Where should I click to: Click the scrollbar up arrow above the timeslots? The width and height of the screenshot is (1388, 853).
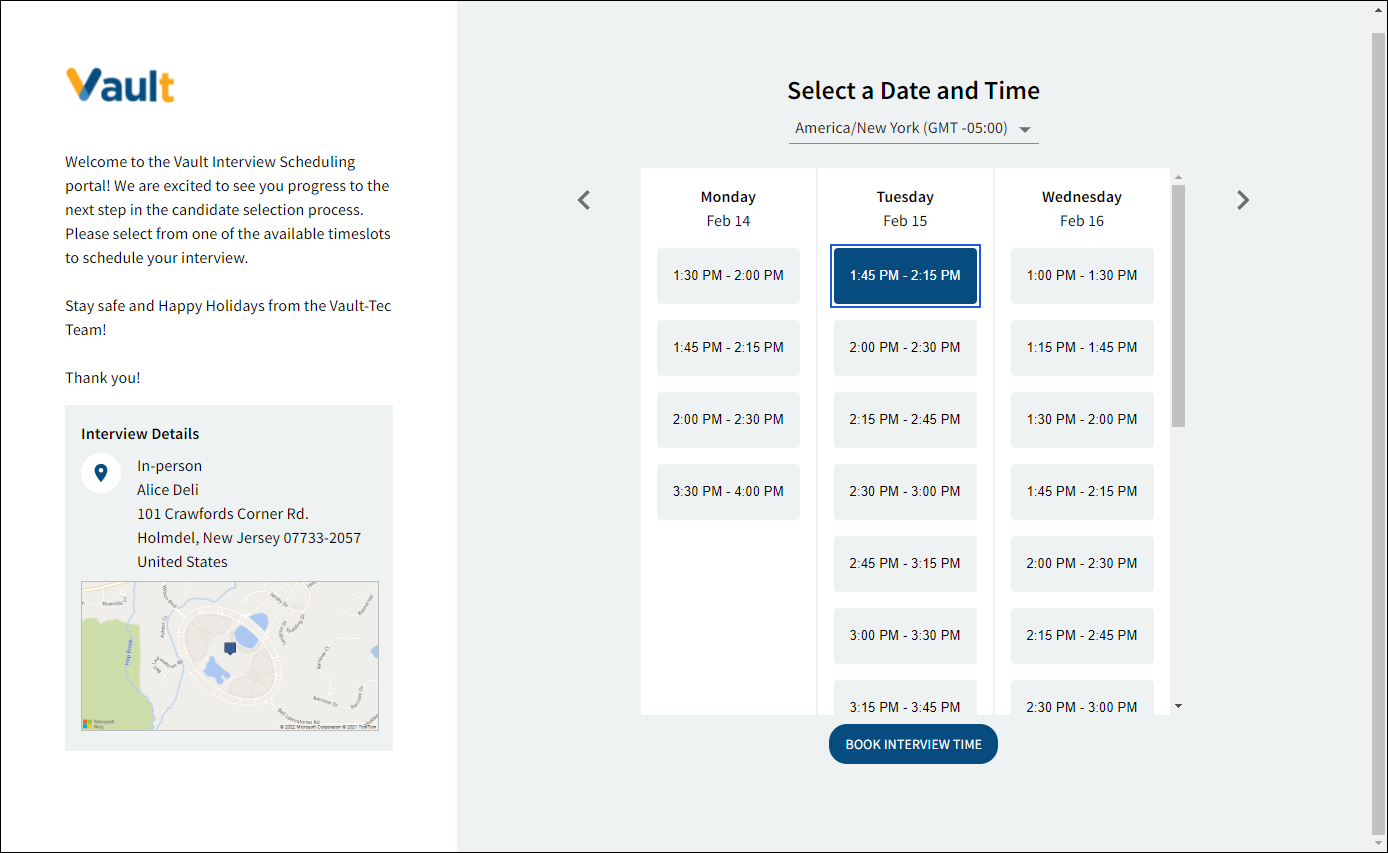pyautogui.click(x=1178, y=175)
